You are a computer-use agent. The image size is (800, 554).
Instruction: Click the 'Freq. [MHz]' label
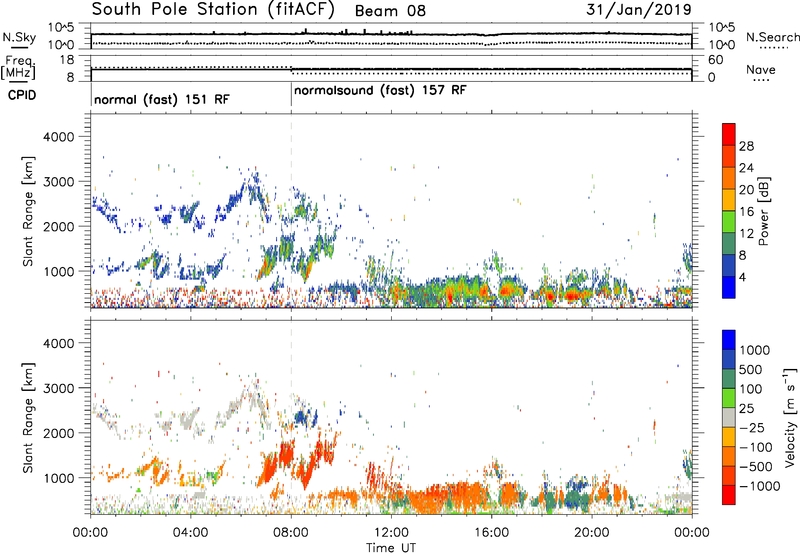18,67
